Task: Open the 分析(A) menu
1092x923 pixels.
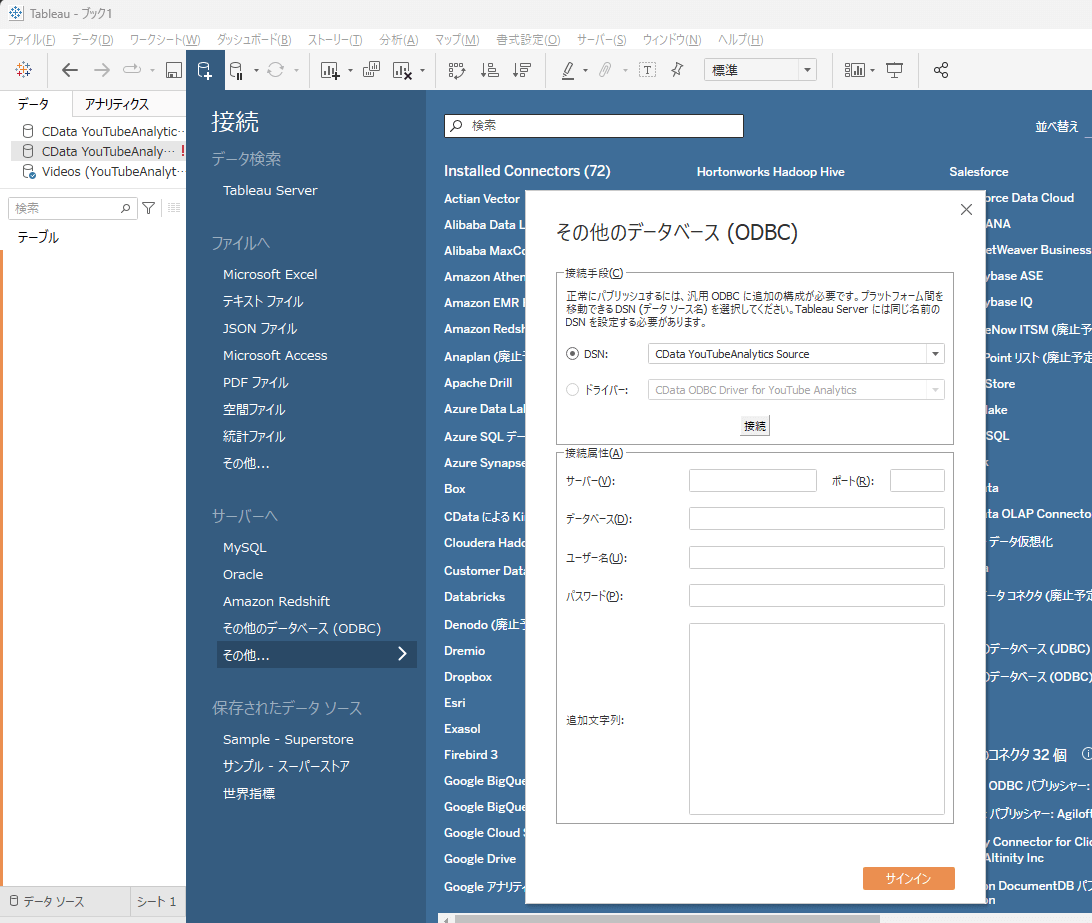Action: (398, 40)
